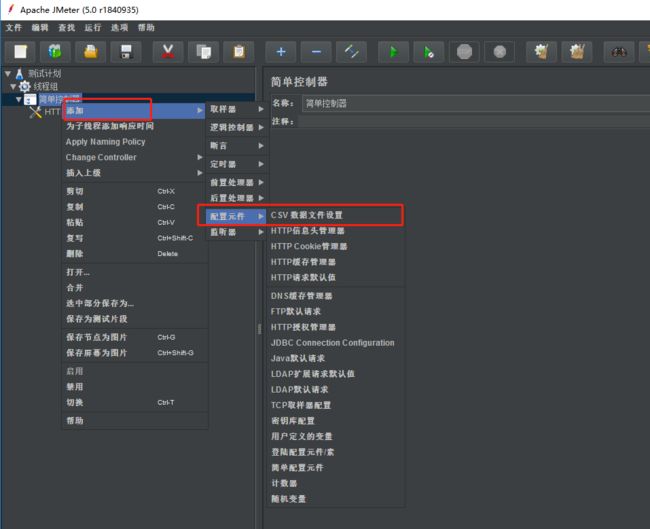
Task: Click the Copy toolbar icon
Action: [203, 52]
